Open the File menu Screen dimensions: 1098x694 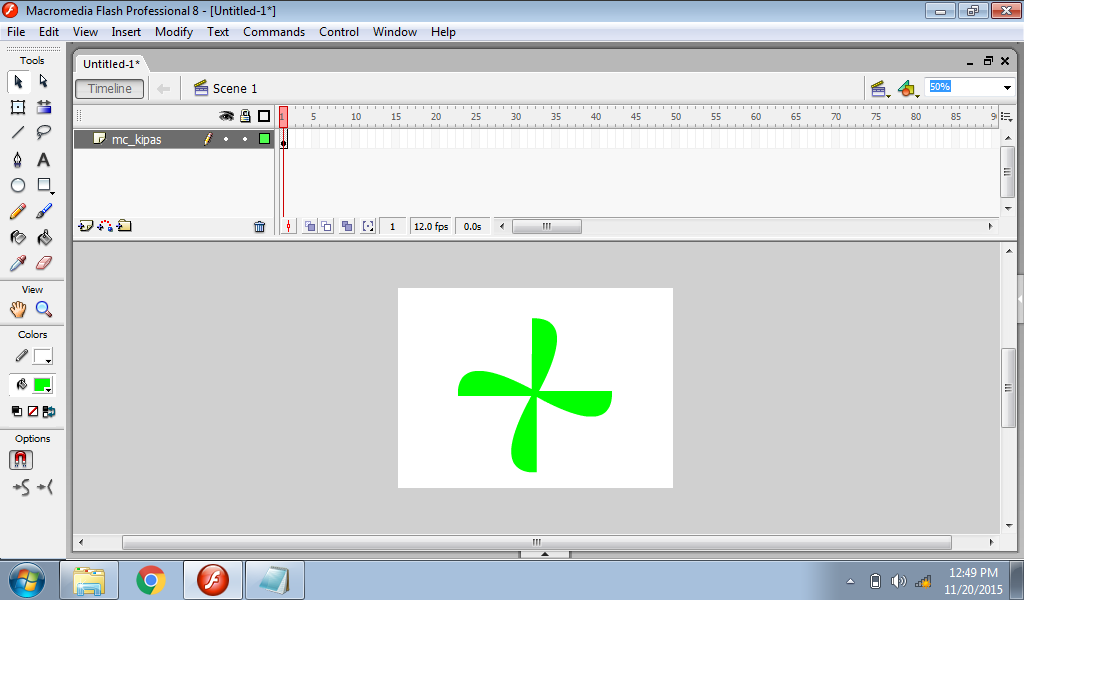coord(16,32)
